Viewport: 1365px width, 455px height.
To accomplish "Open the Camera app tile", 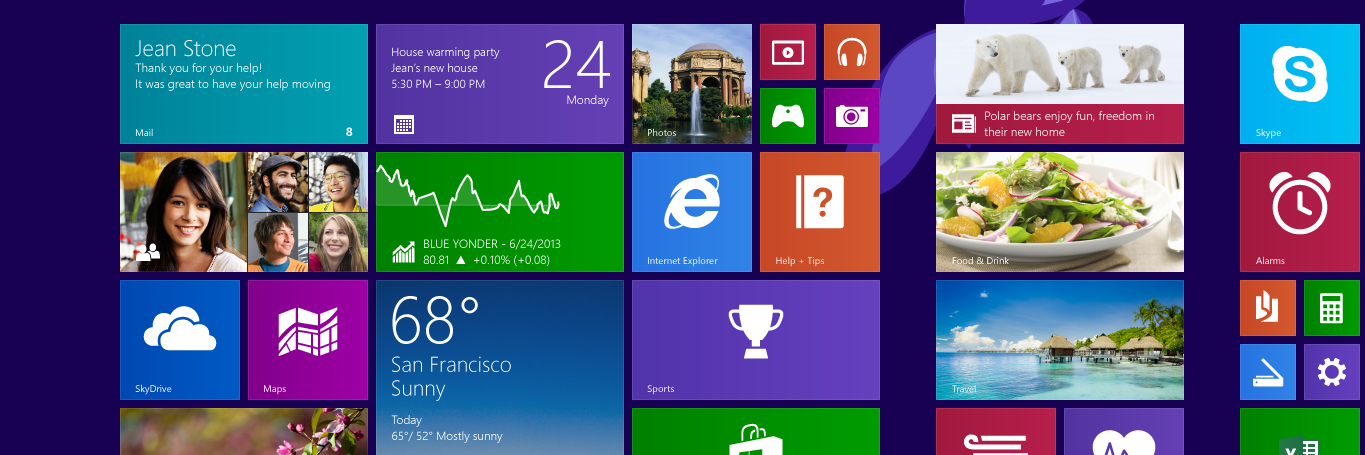I will [x=852, y=116].
